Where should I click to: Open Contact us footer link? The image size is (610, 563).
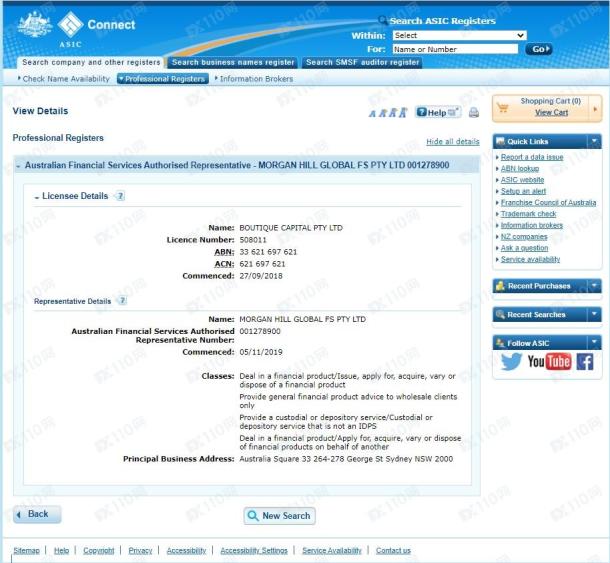click(x=393, y=551)
